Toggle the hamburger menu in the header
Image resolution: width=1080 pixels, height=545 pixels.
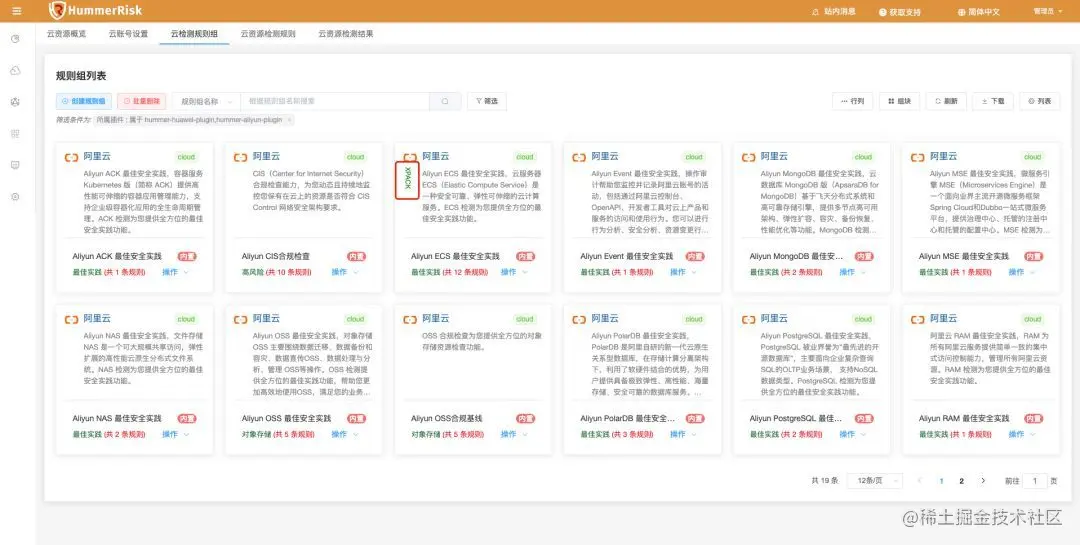point(17,11)
